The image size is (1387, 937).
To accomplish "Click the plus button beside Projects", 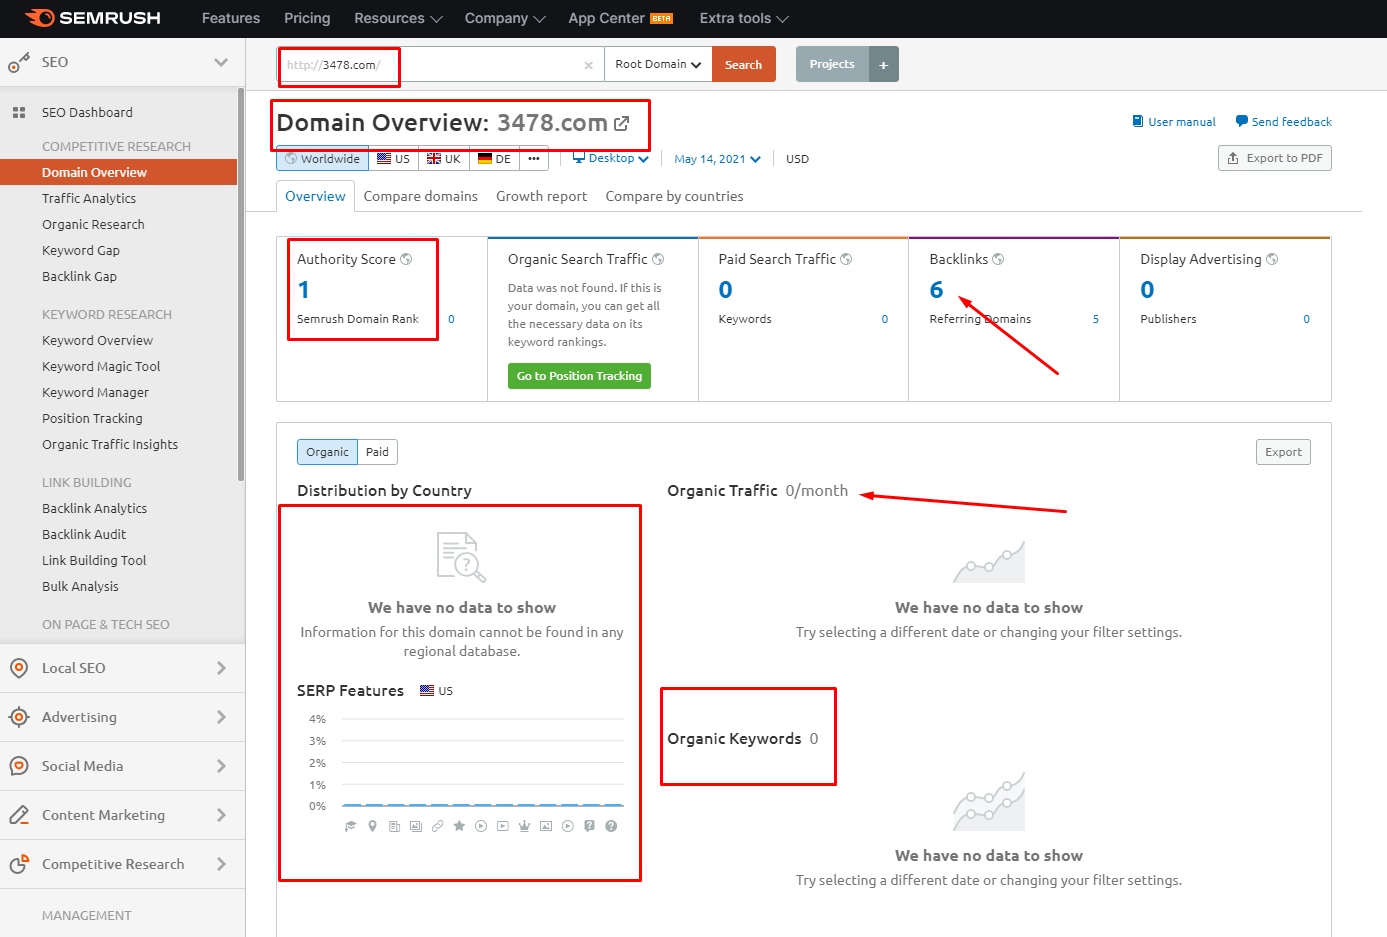I will pos(884,64).
